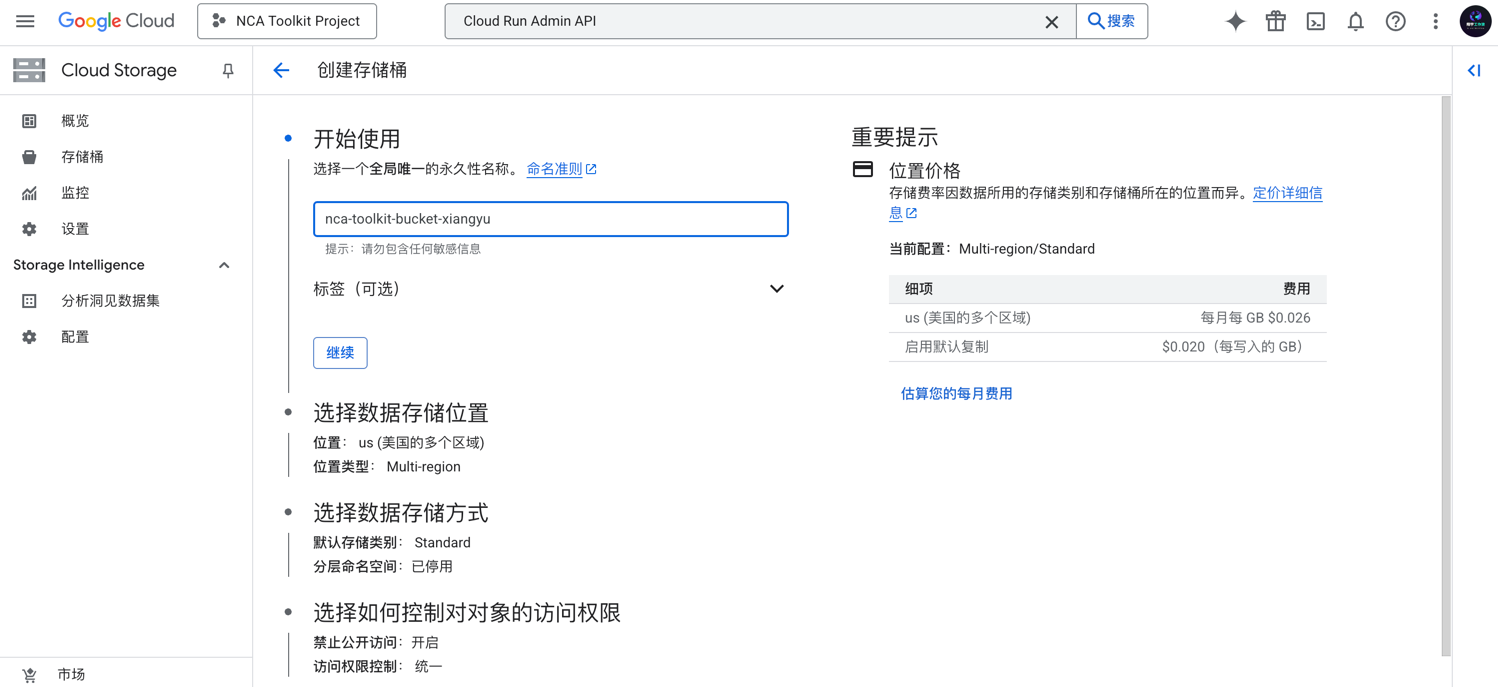The height and width of the screenshot is (687, 1498).
Task: Pin Cloud Storage in the sidebar
Action: [228, 70]
